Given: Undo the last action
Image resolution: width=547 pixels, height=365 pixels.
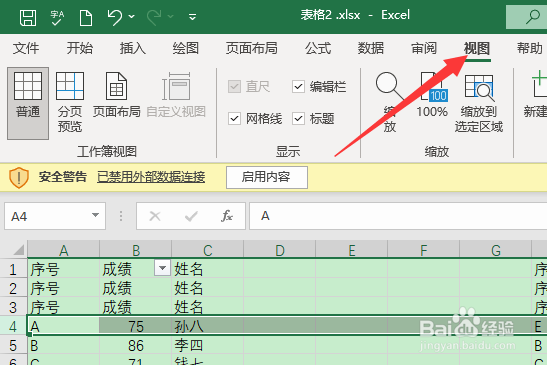Looking at the screenshot, I should (x=115, y=17).
